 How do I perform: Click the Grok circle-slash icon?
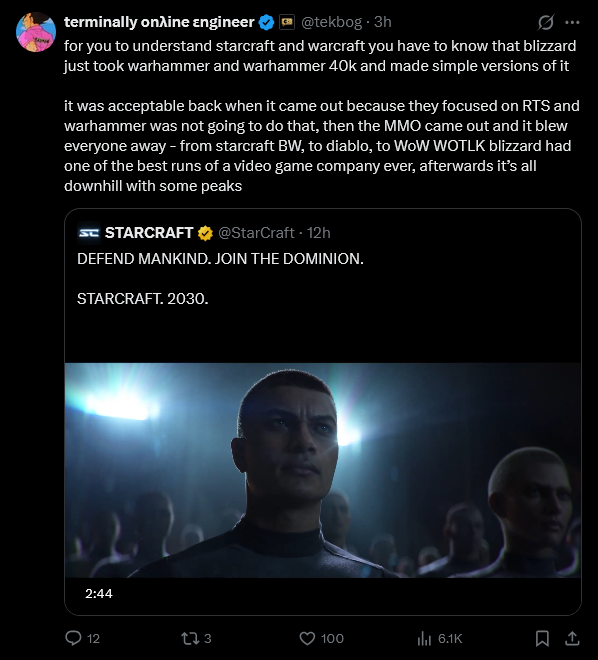pos(545,22)
